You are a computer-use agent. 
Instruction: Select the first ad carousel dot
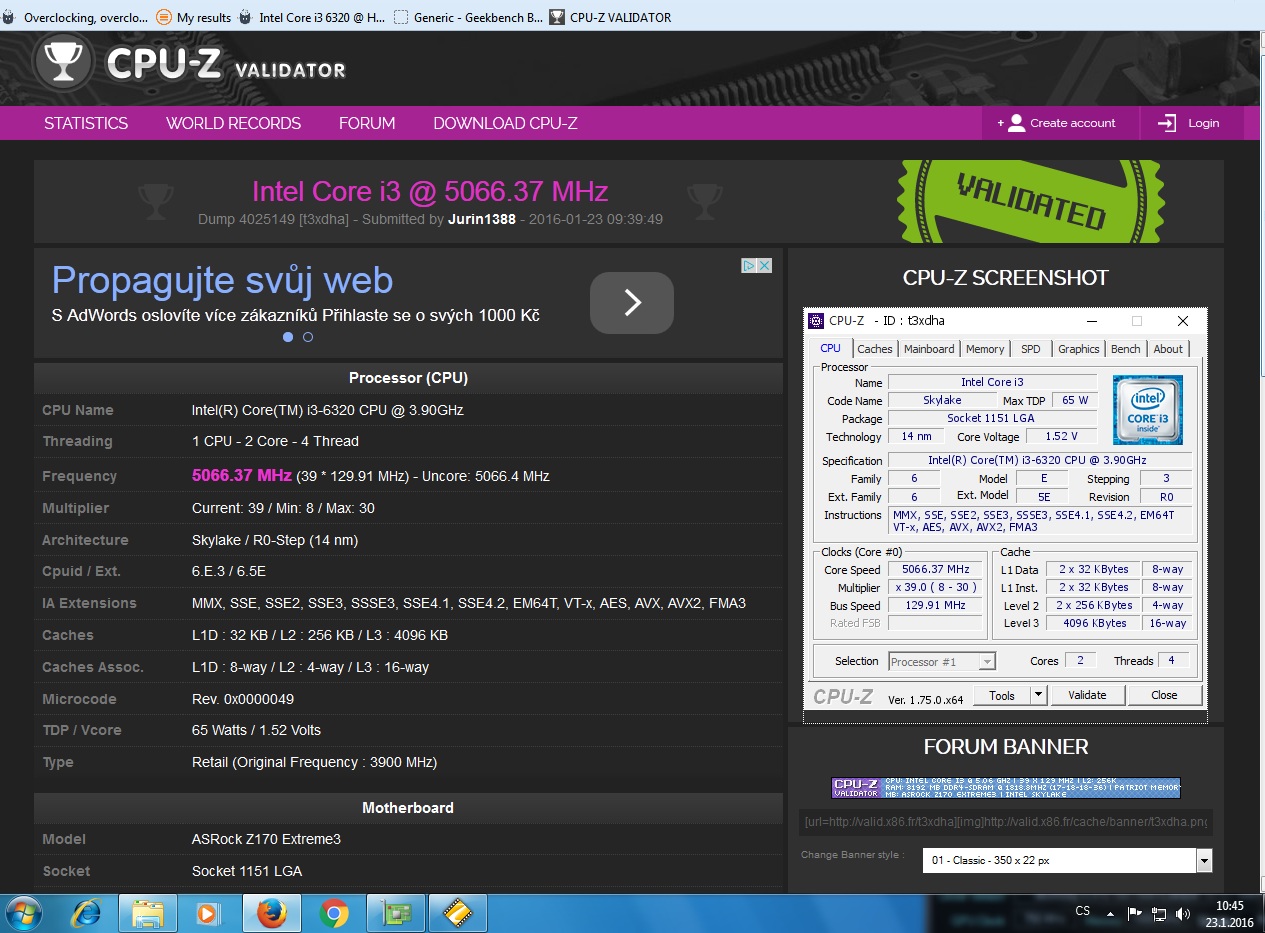tap(288, 337)
